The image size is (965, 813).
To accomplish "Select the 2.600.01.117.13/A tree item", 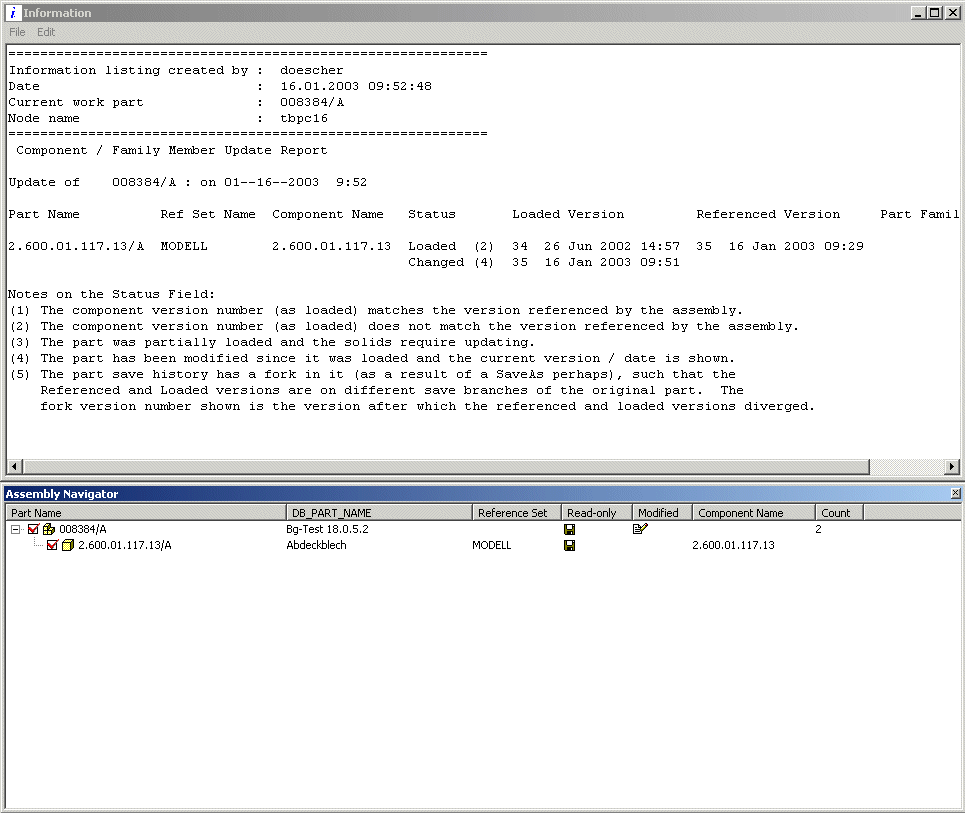I will [124, 545].
